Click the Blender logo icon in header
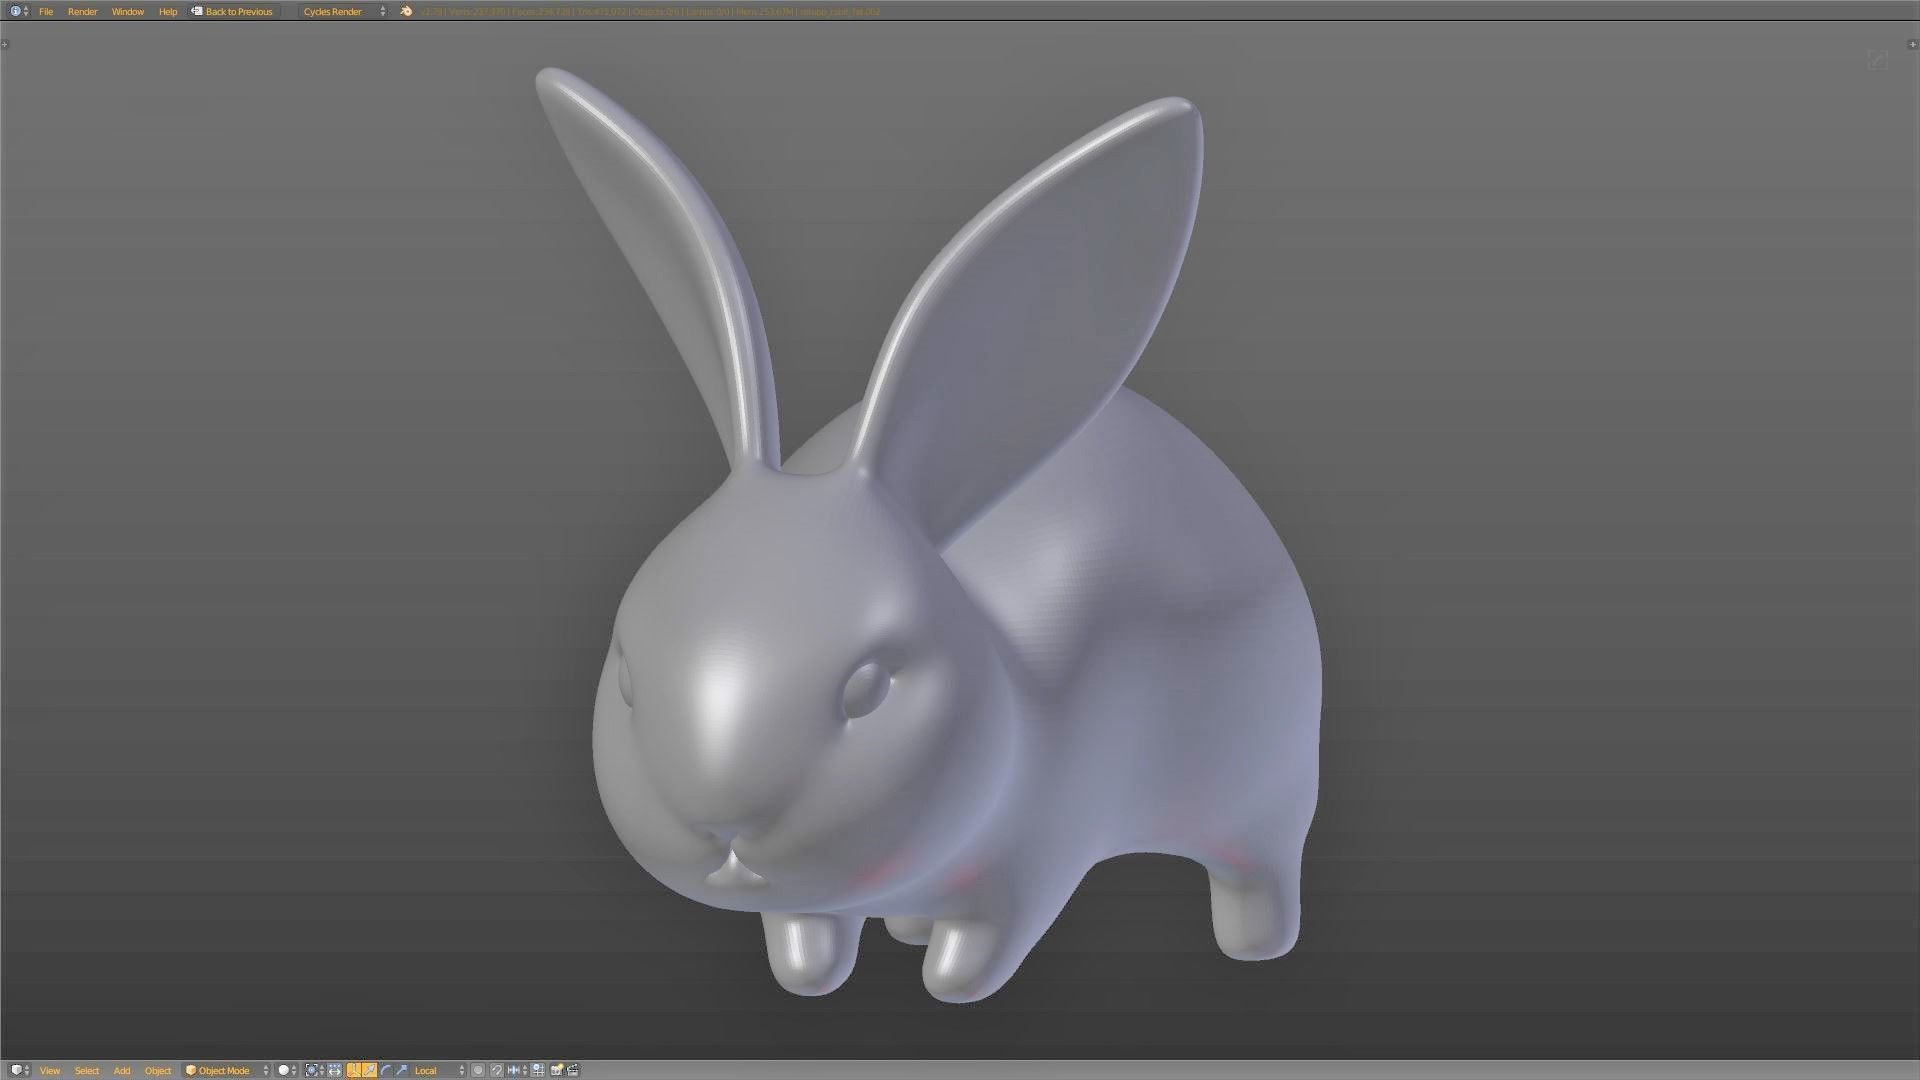The image size is (1920, 1080). pos(406,11)
